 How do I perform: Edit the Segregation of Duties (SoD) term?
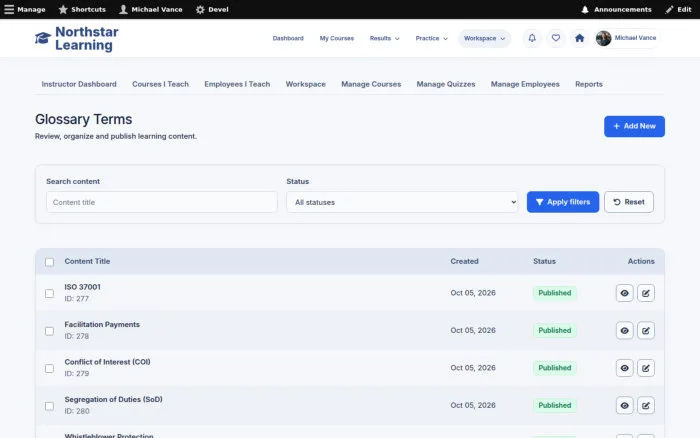[646, 405]
